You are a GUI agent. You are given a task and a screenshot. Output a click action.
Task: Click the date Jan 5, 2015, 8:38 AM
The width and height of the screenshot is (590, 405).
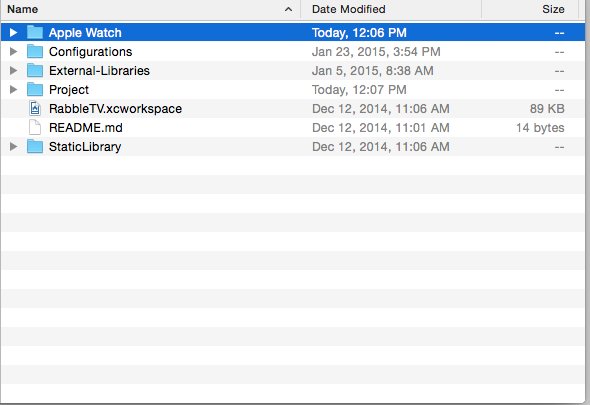373,70
